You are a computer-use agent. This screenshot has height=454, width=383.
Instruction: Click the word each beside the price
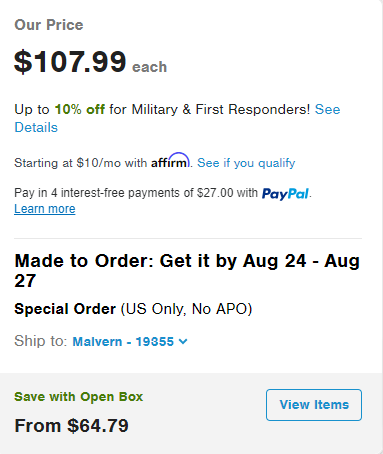click(x=149, y=67)
